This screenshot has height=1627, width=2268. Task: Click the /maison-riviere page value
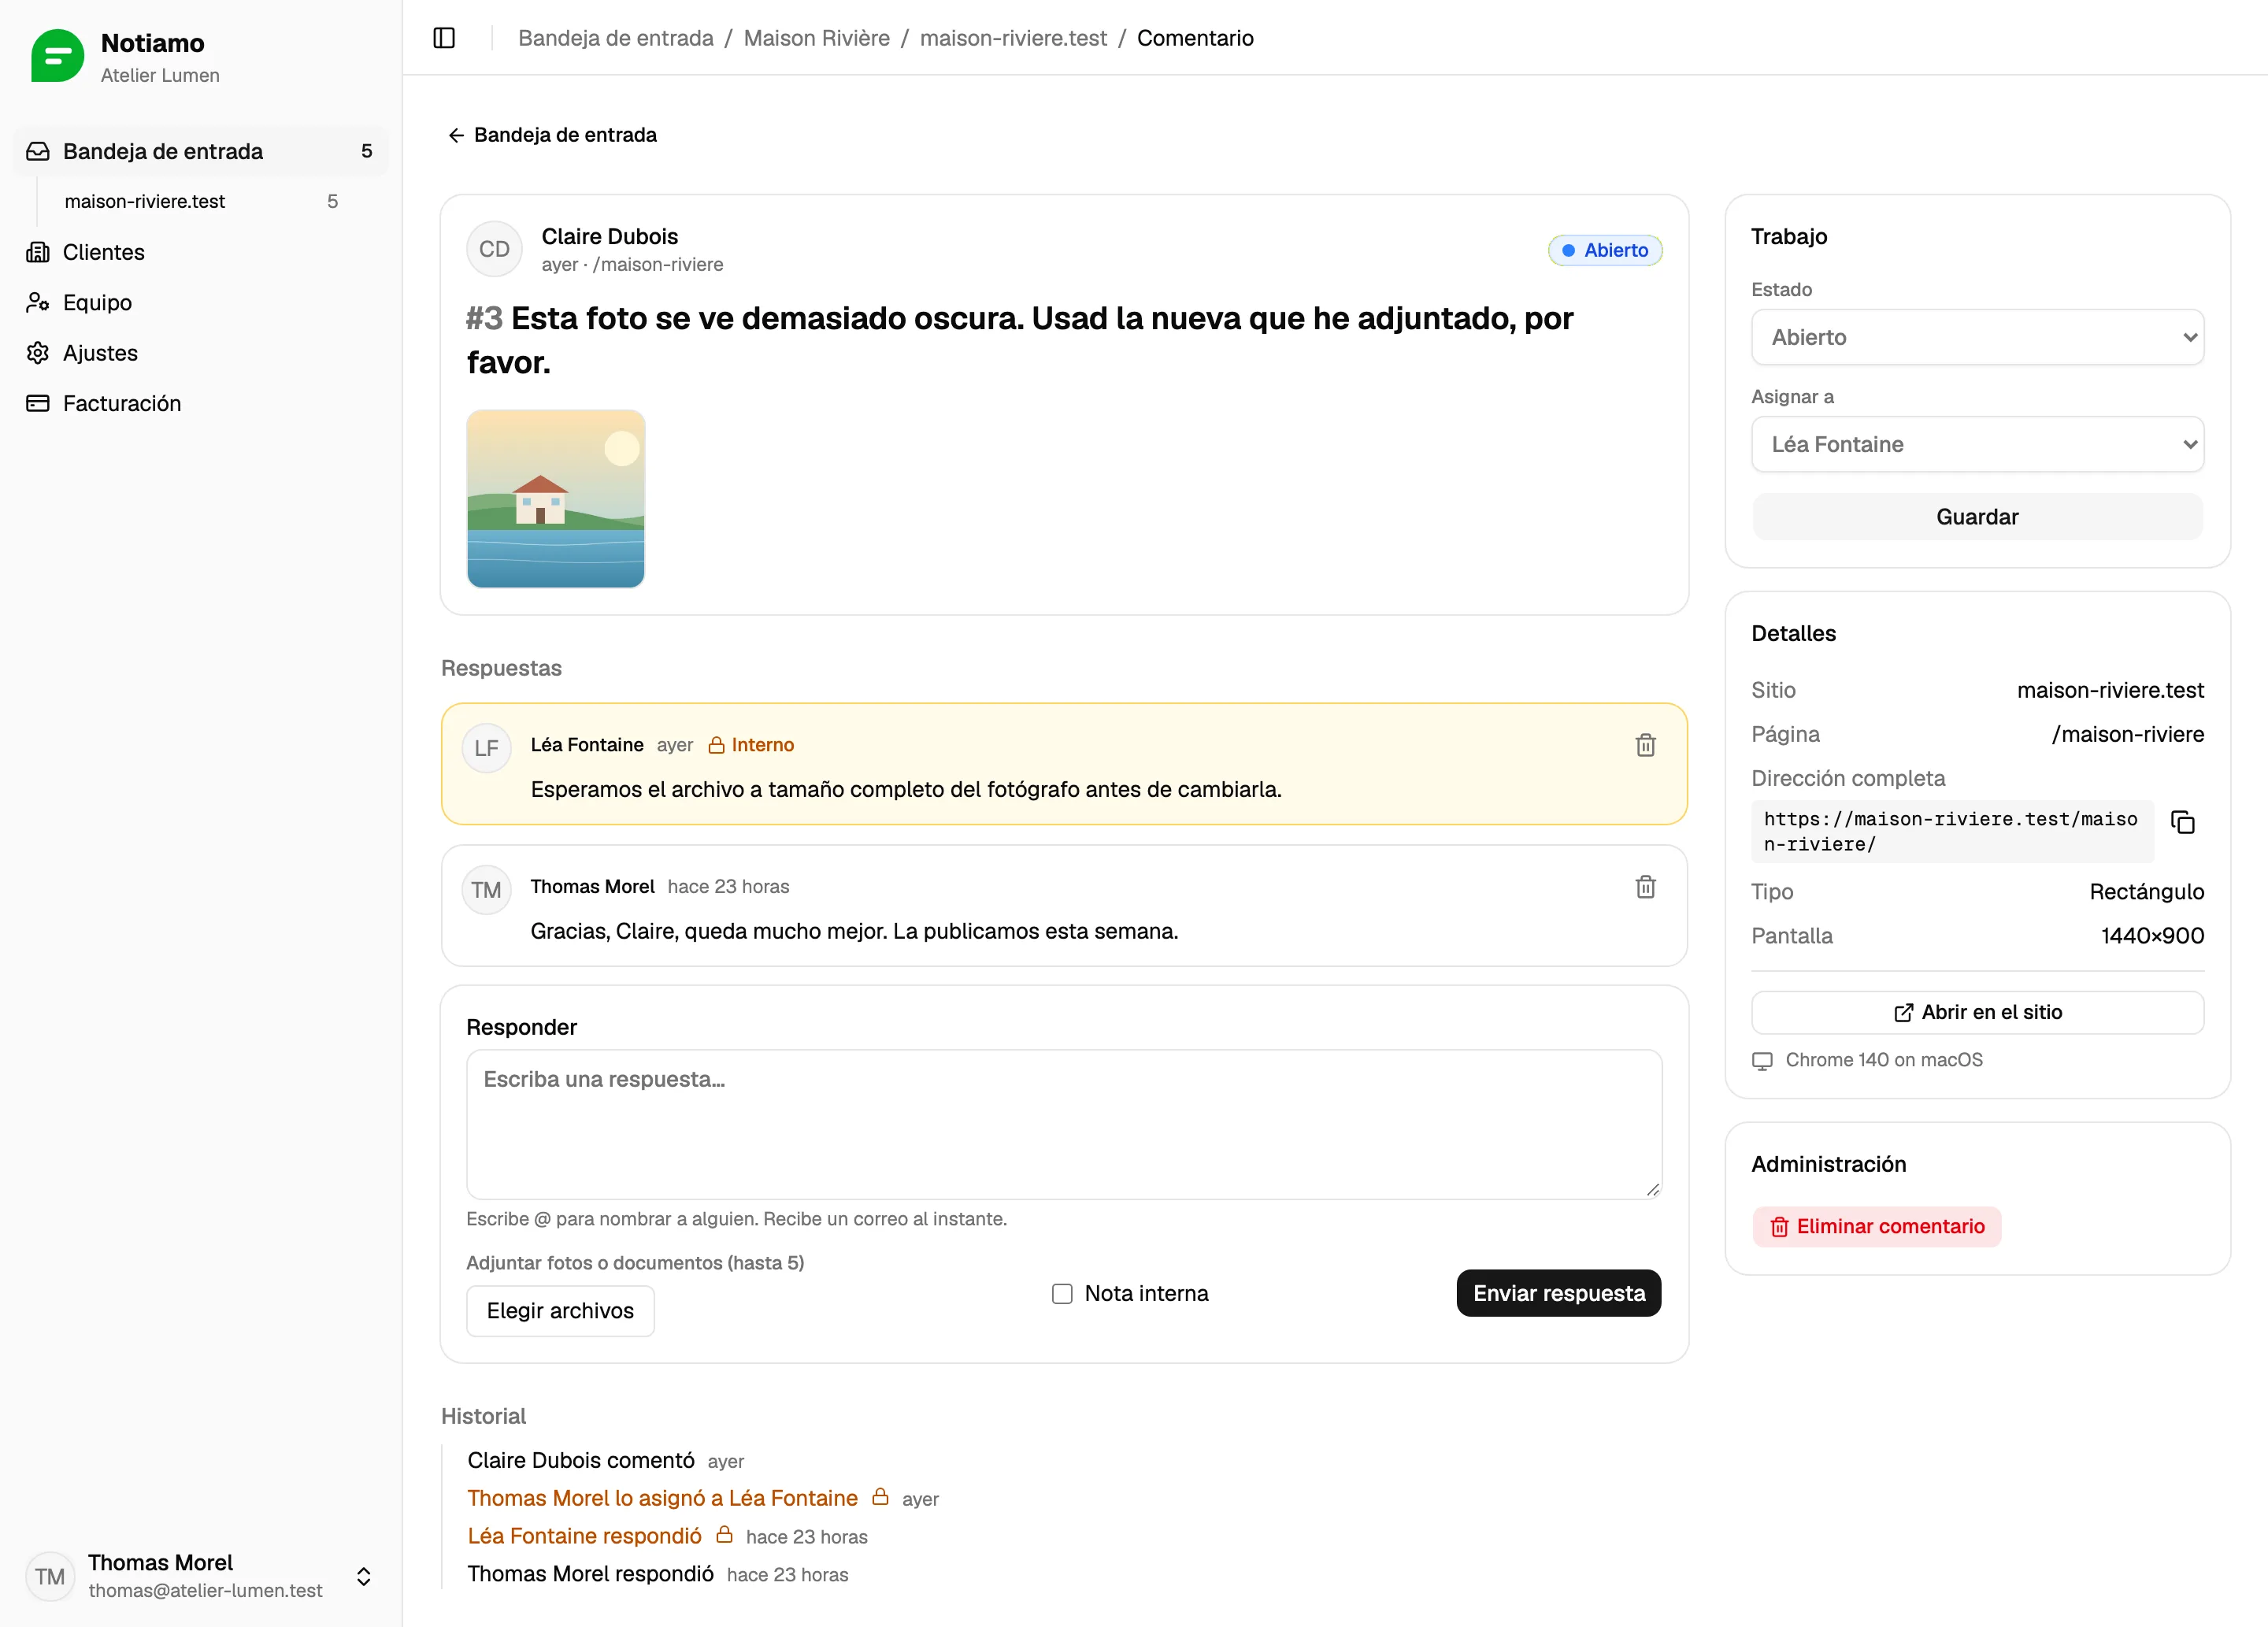click(2128, 734)
